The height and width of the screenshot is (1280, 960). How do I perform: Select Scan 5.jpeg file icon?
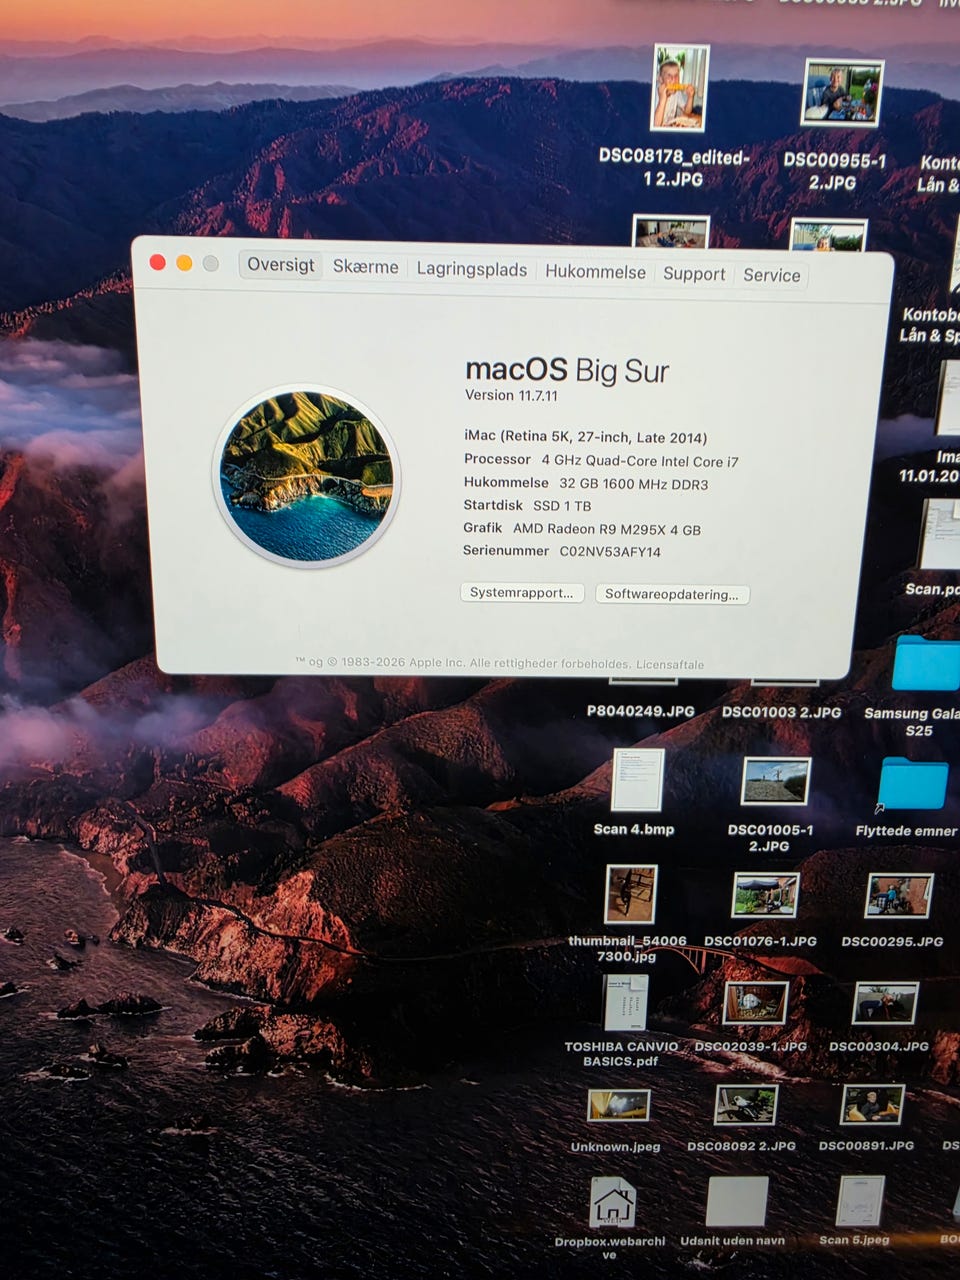(860, 1202)
